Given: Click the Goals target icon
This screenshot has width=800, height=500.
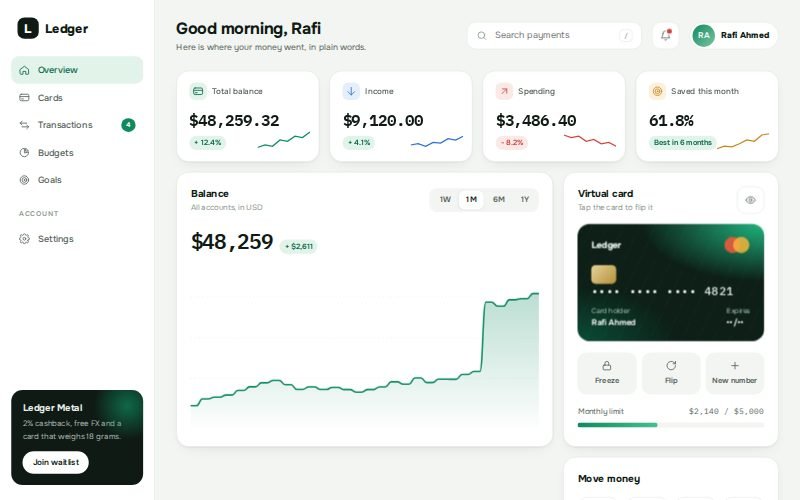Looking at the screenshot, I should pos(24,180).
